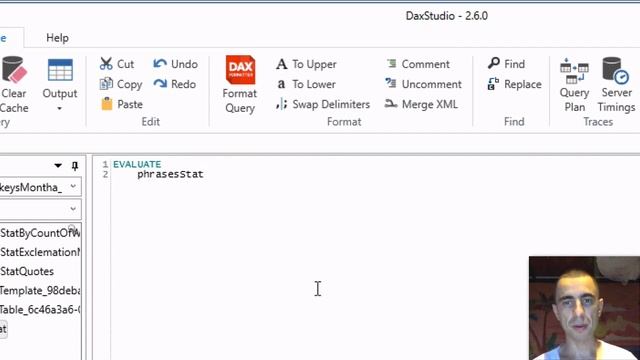The width and height of the screenshot is (640, 360).
Task: Click the To Upper icon
Action: (x=282, y=64)
